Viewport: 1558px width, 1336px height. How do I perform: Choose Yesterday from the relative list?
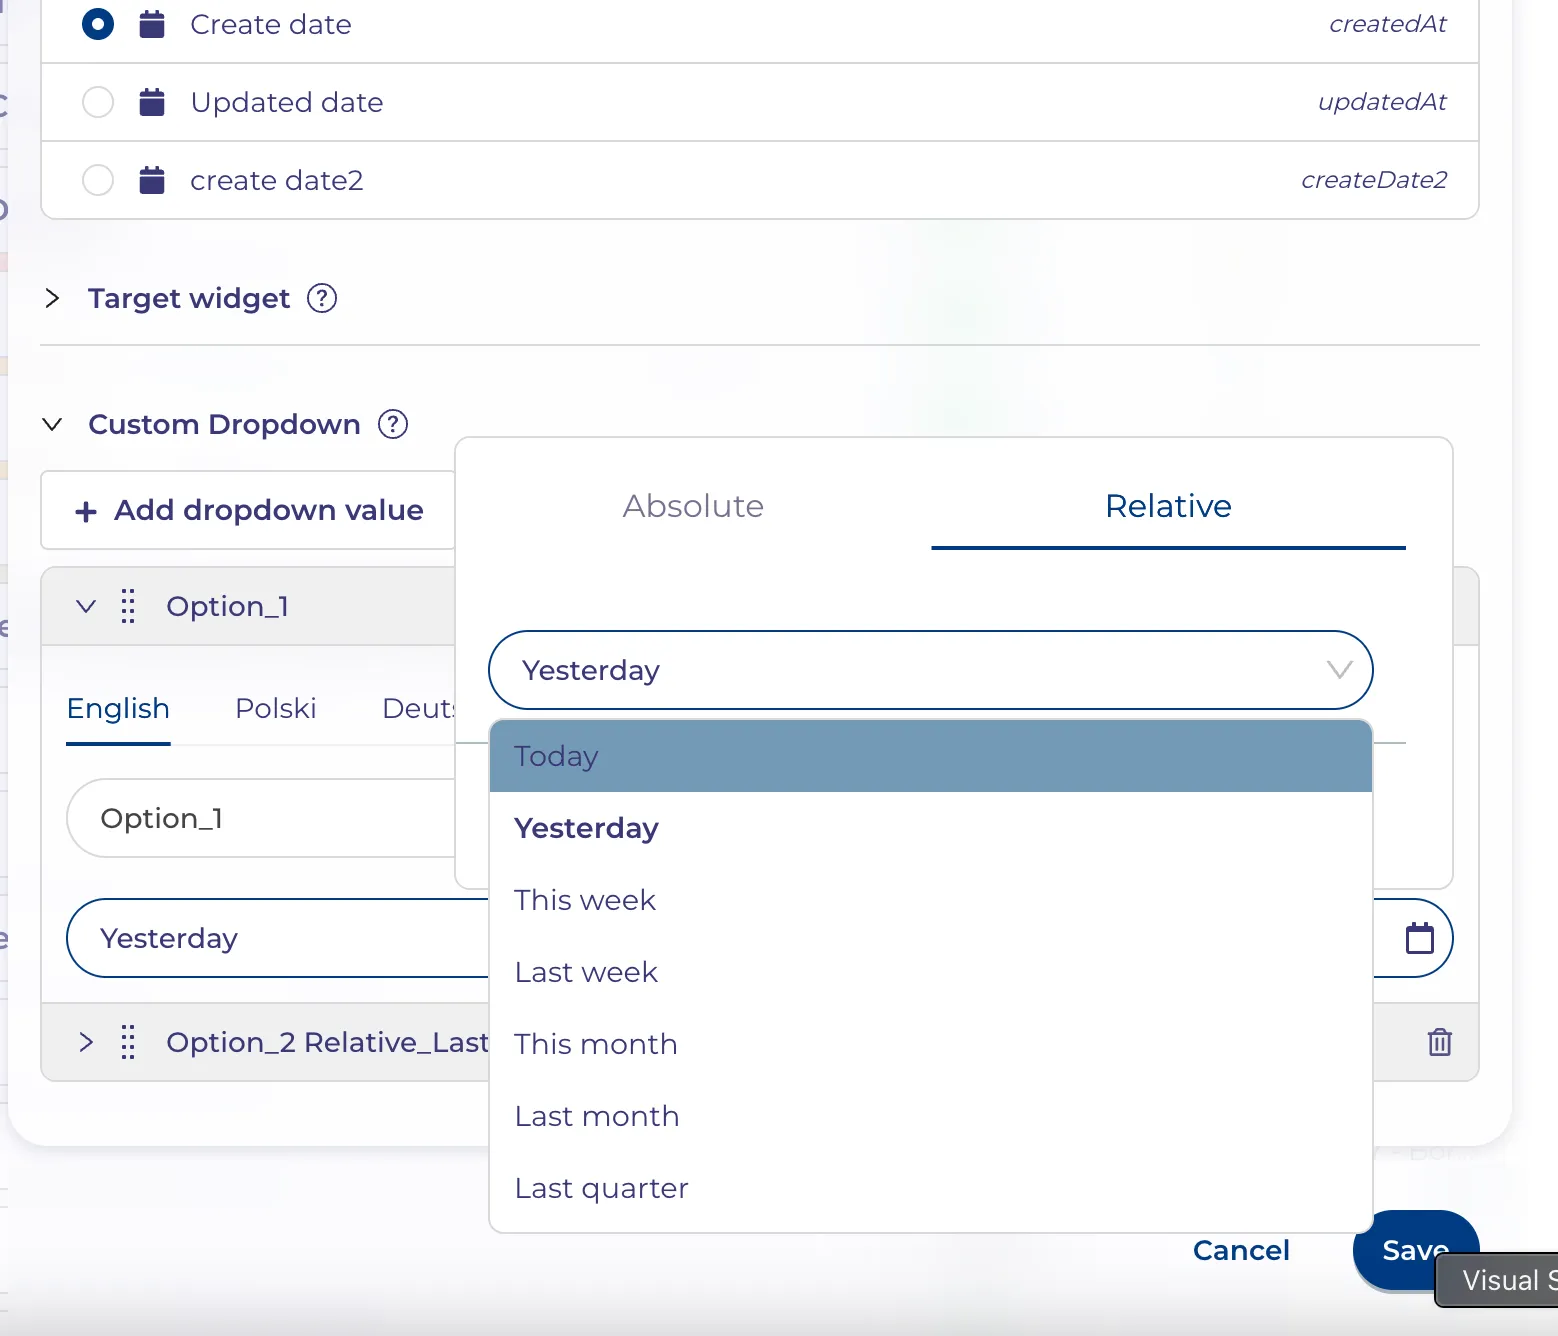point(931,828)
